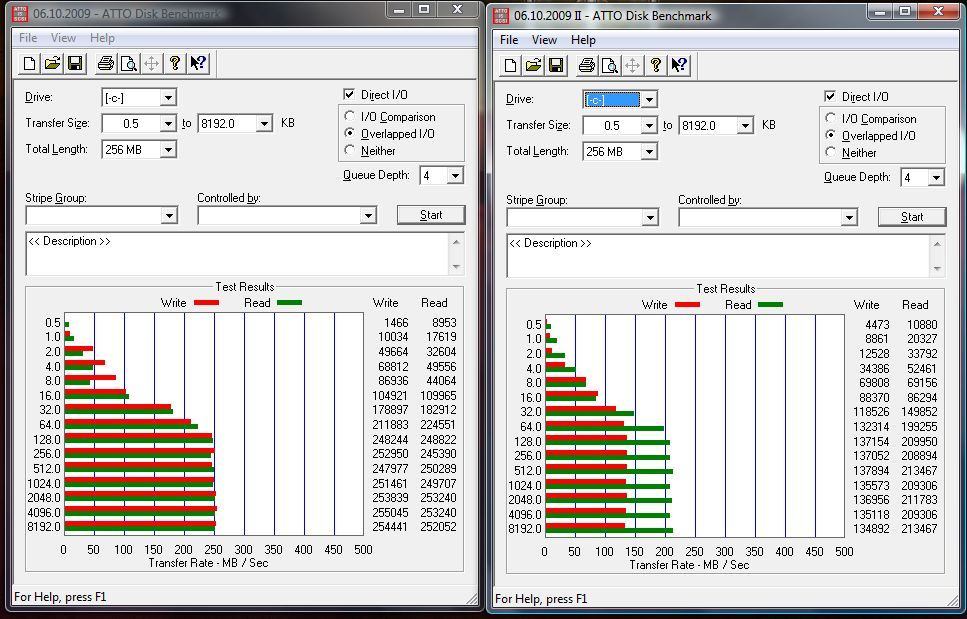Select Neither radio in left window

tap(350, 150)
